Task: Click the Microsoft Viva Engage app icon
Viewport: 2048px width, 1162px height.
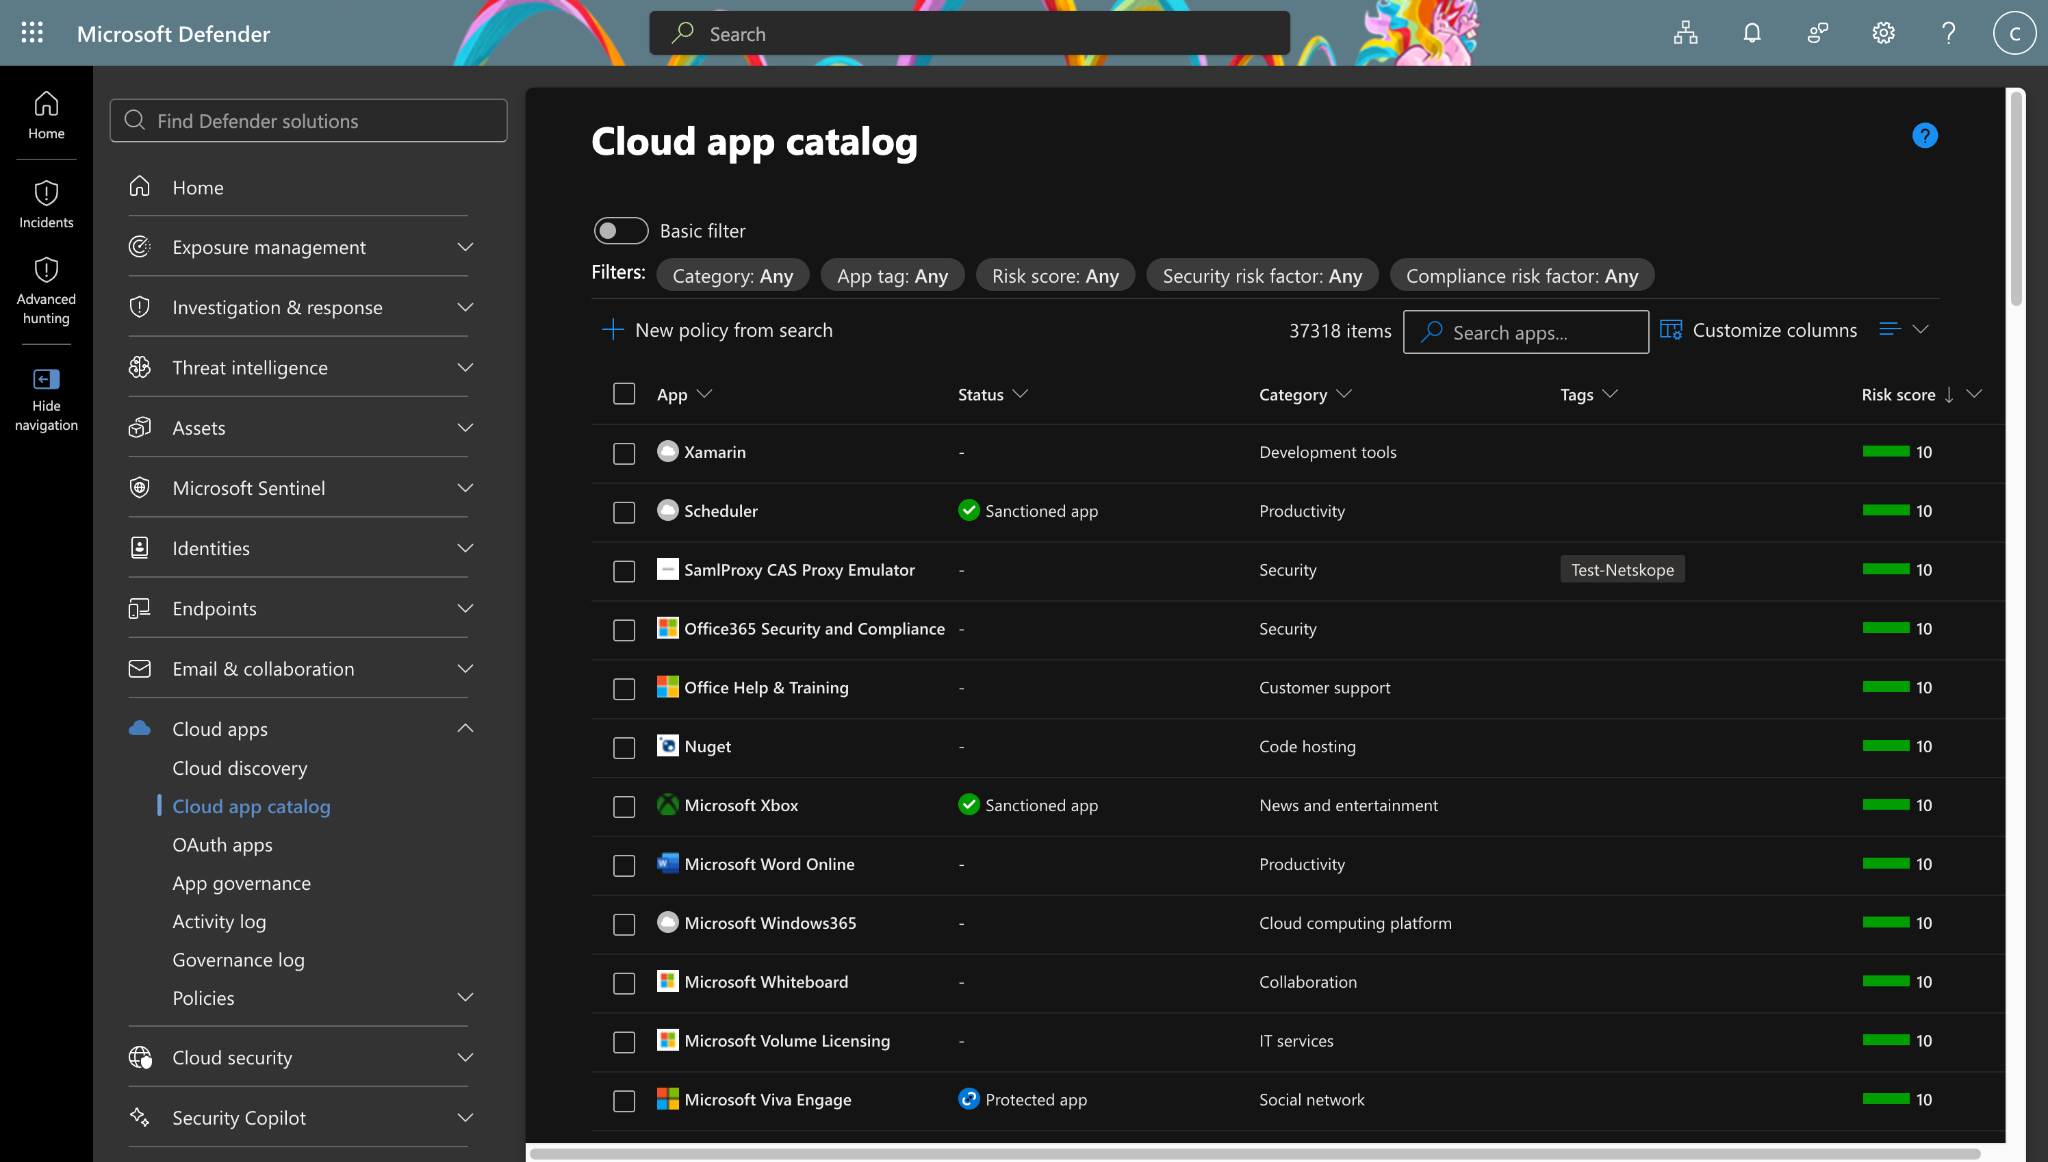Action: [x=668, y=1099]
